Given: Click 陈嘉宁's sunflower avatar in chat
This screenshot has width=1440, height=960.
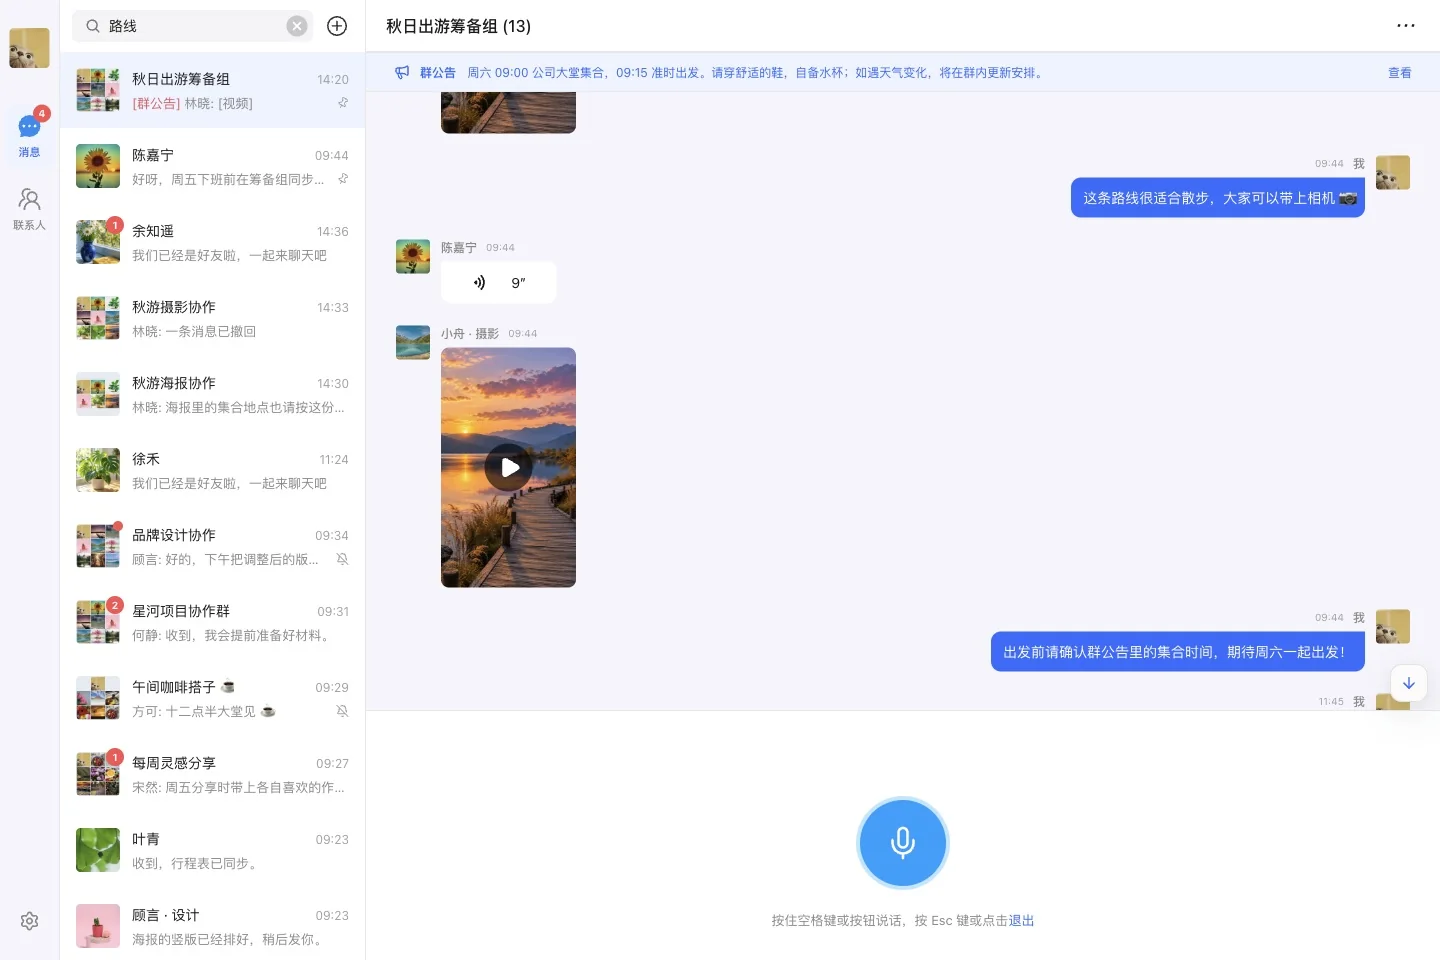Looking at the screenshot, I should (413, 257).
